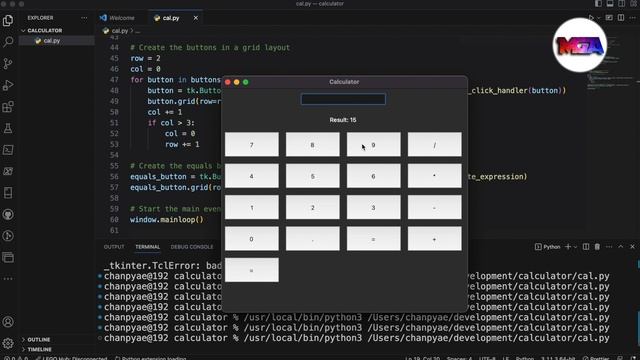Click calculator button 5
Viewport: 640px width, 360px height.
click(x=312, y=176)
